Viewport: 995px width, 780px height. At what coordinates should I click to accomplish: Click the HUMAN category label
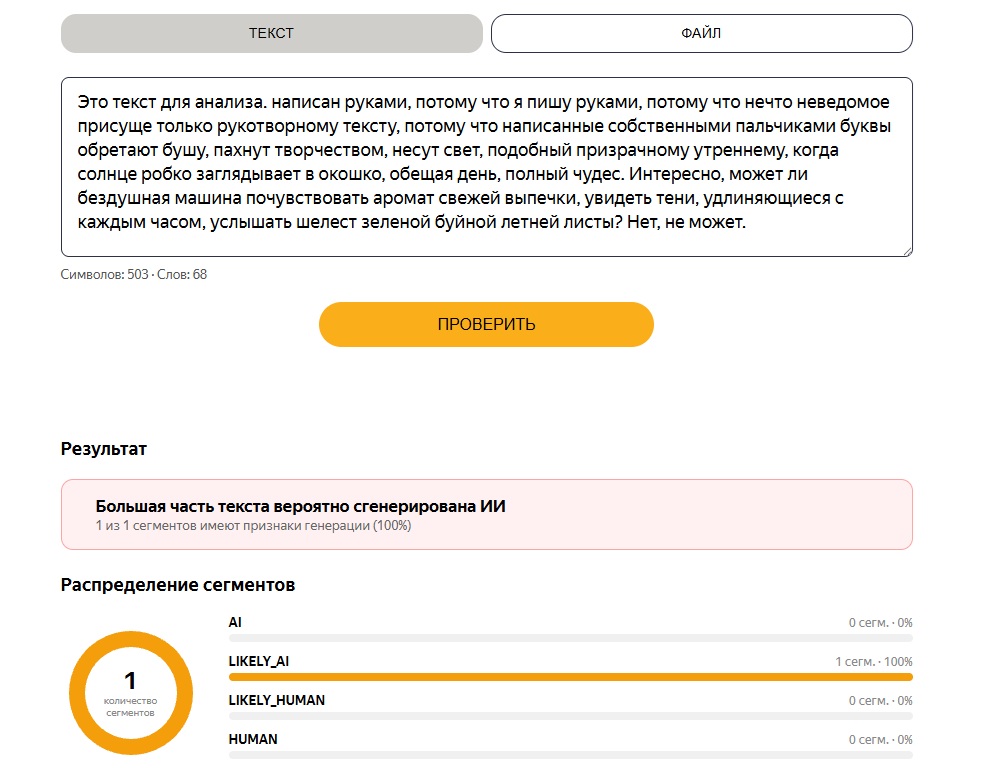click(253, 739)
